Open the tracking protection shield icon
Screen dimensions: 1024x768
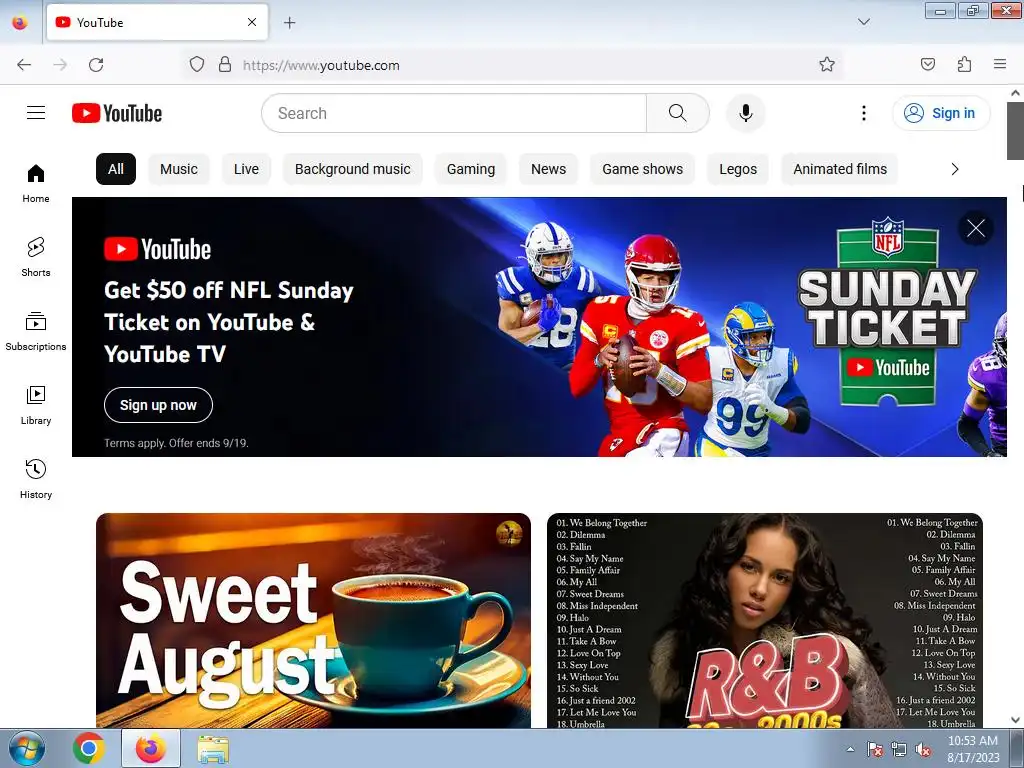[197, 64]
